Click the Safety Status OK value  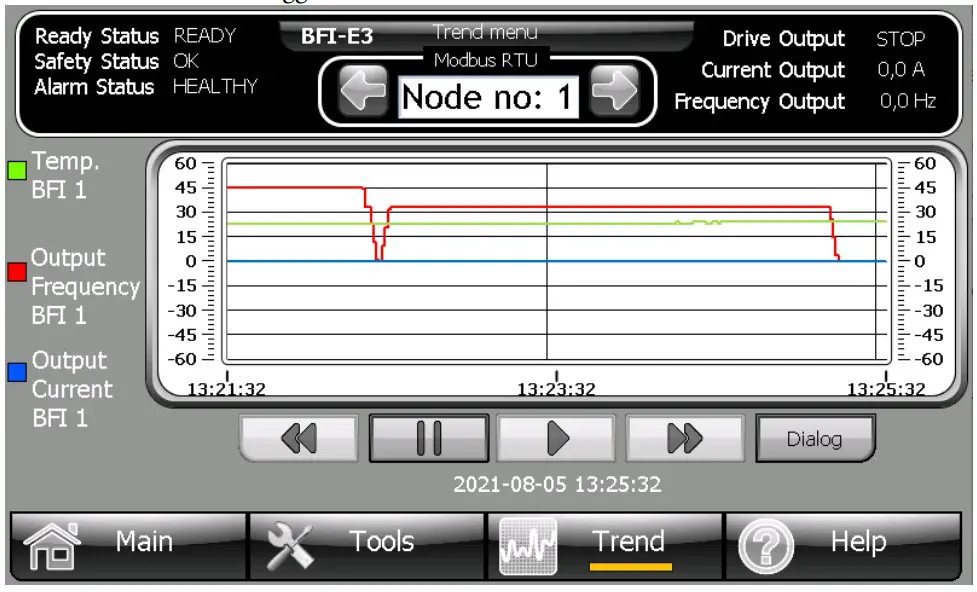coord(186,61)
